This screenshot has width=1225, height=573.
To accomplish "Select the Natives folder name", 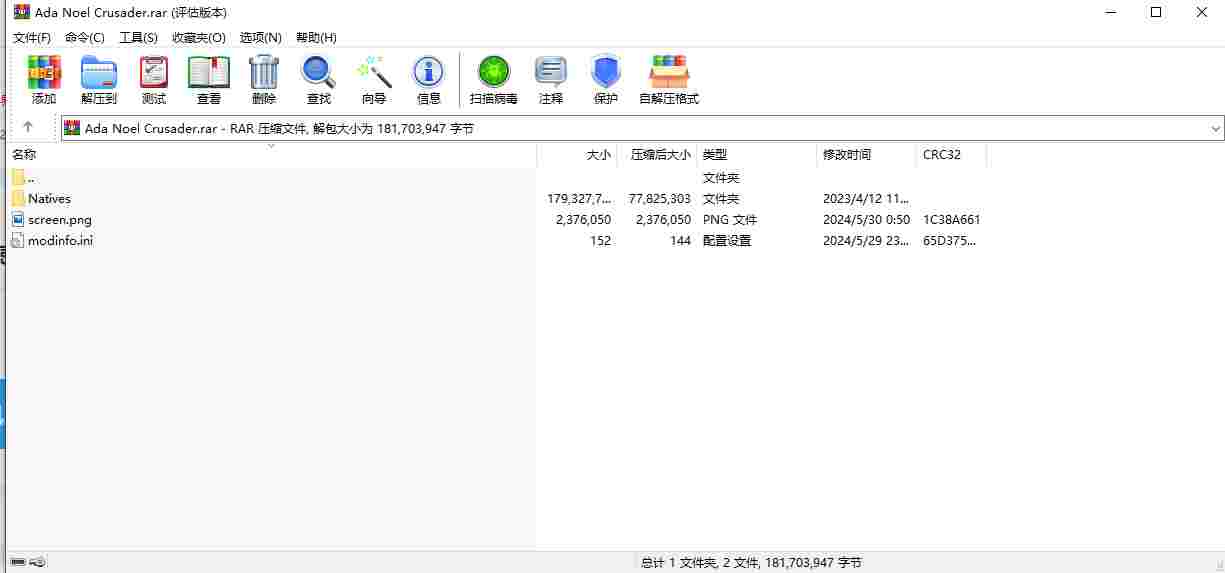I will click(x=49, y=198).
